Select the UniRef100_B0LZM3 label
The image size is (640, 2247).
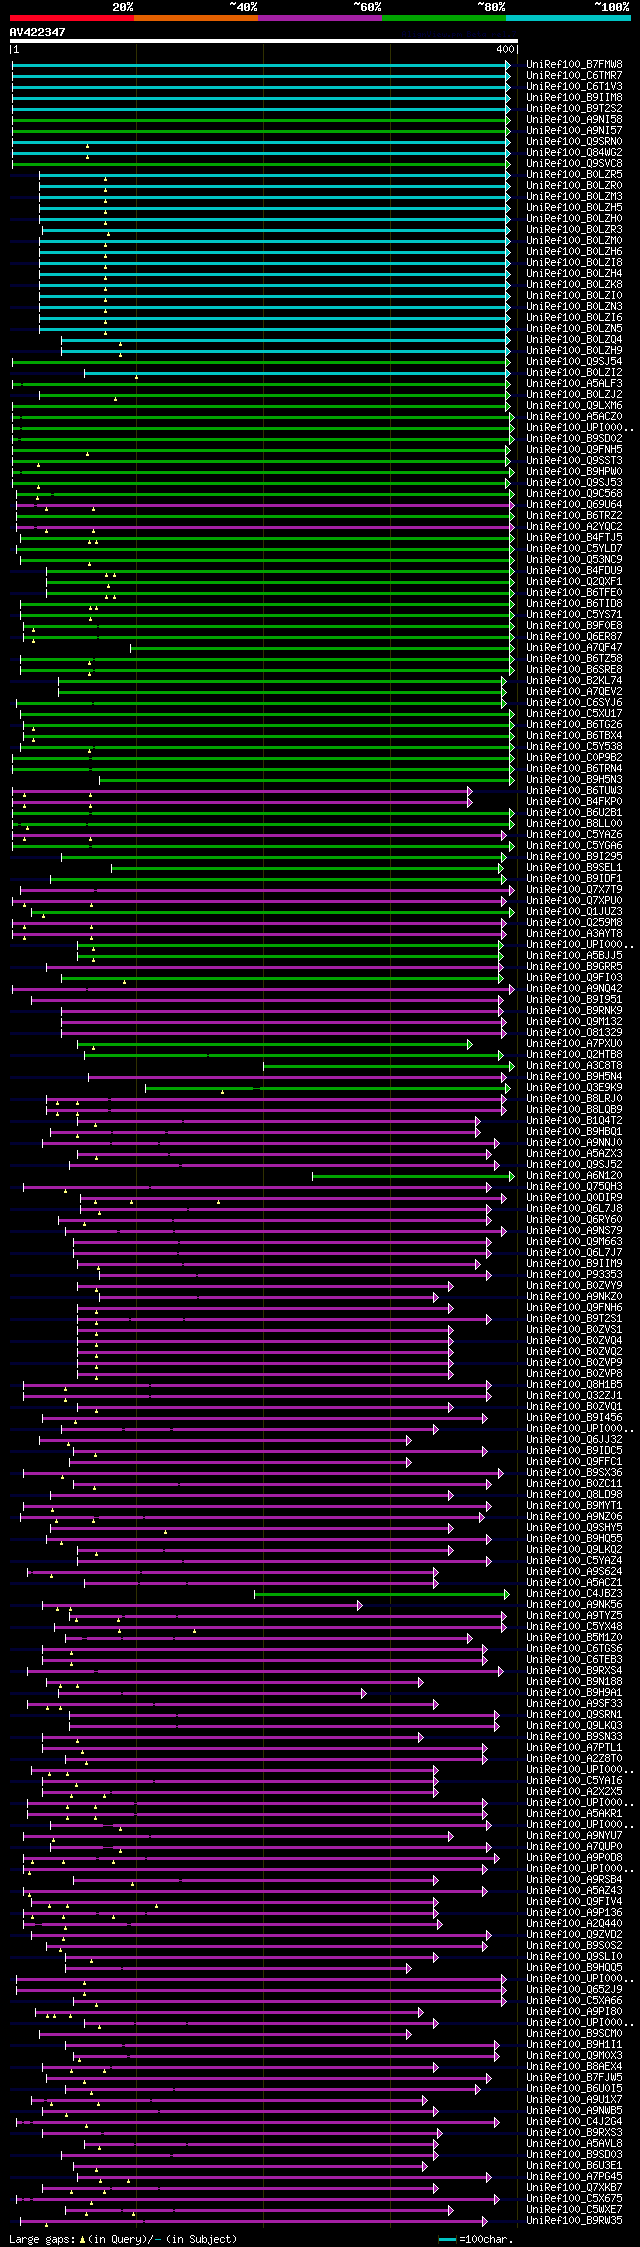click(x=574, y=196)
